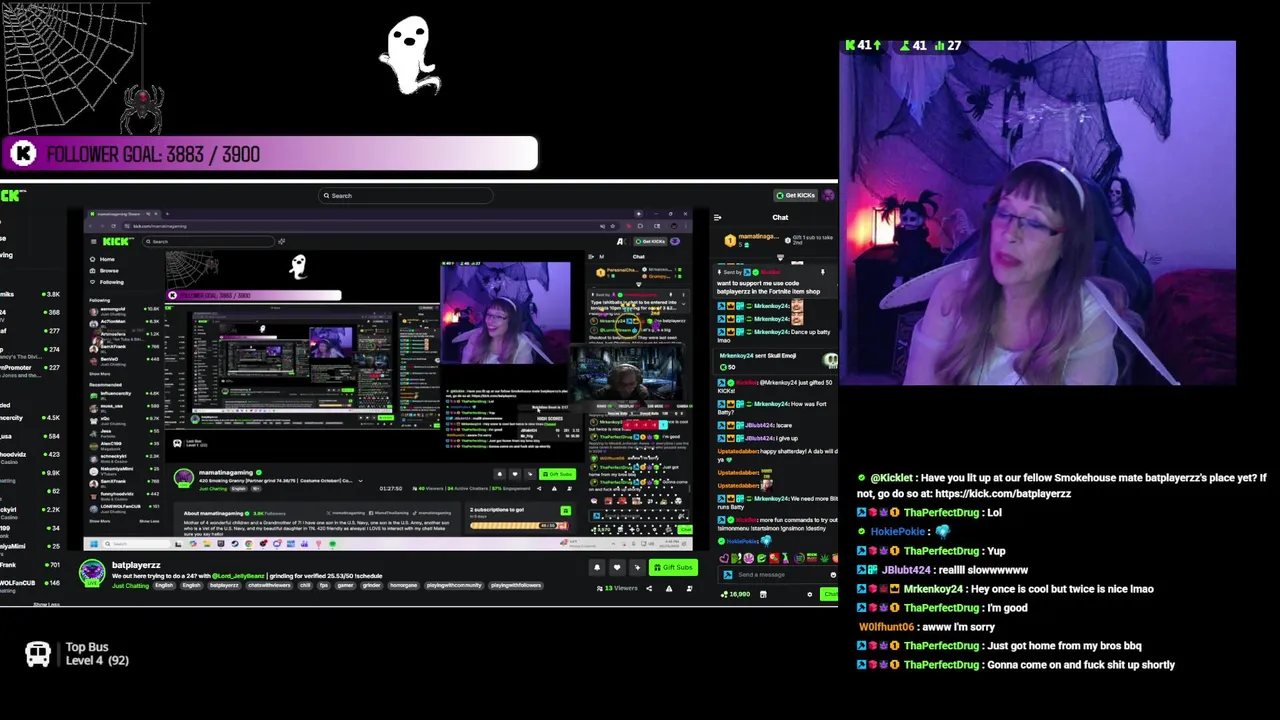Screen dimensions: 1280x720
Task: Unpin the pinned Kicklet message with the pin icon
Action: click(x=822, y=272)
